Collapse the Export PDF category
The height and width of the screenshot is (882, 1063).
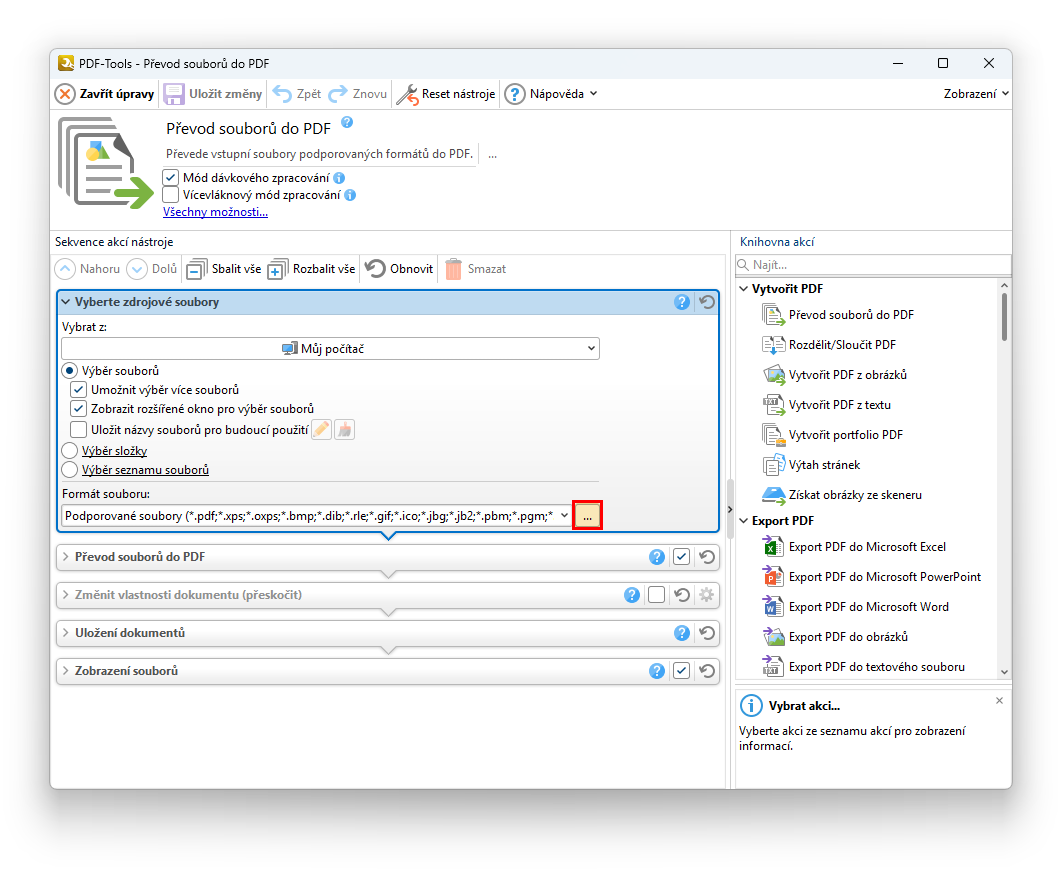744,521
